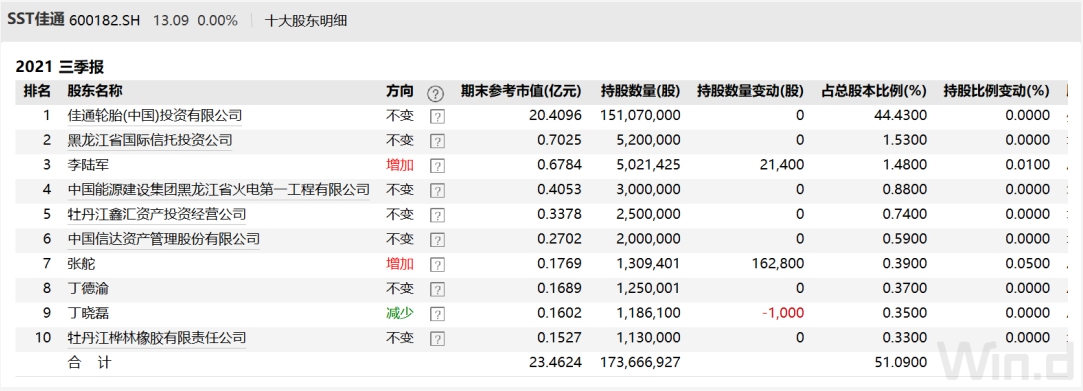Click question icon for 牡丹江桦林橡胶 row

click(x=437, y=339)
